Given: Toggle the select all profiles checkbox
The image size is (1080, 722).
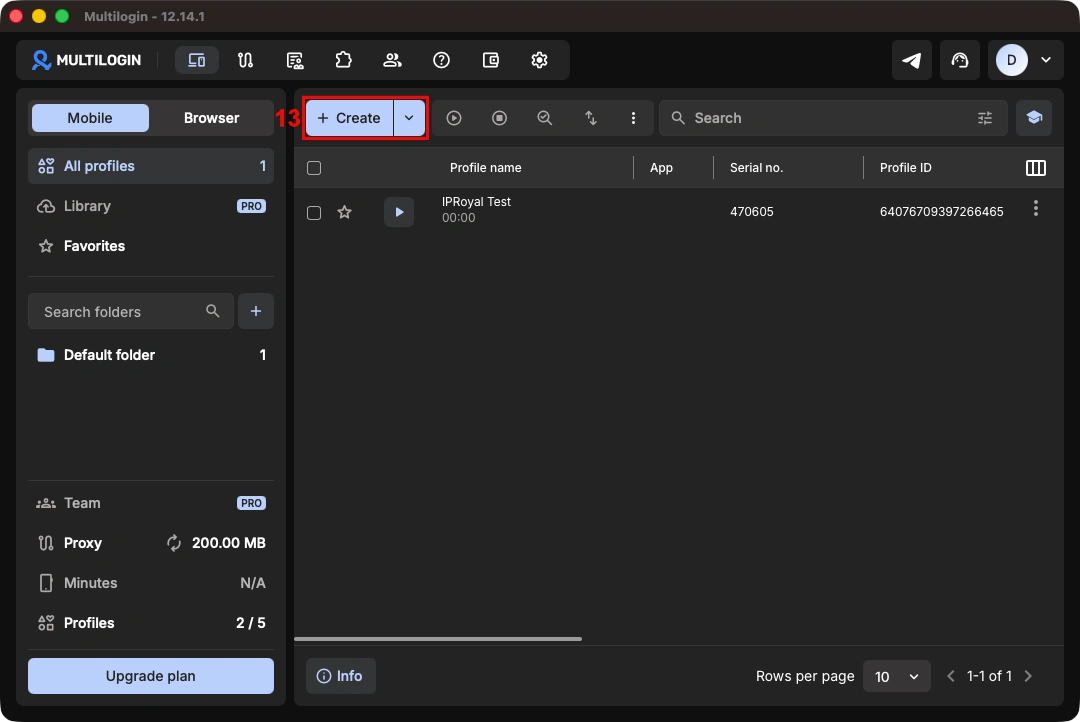Looking at the screenshot, I should tap(314, 167).
